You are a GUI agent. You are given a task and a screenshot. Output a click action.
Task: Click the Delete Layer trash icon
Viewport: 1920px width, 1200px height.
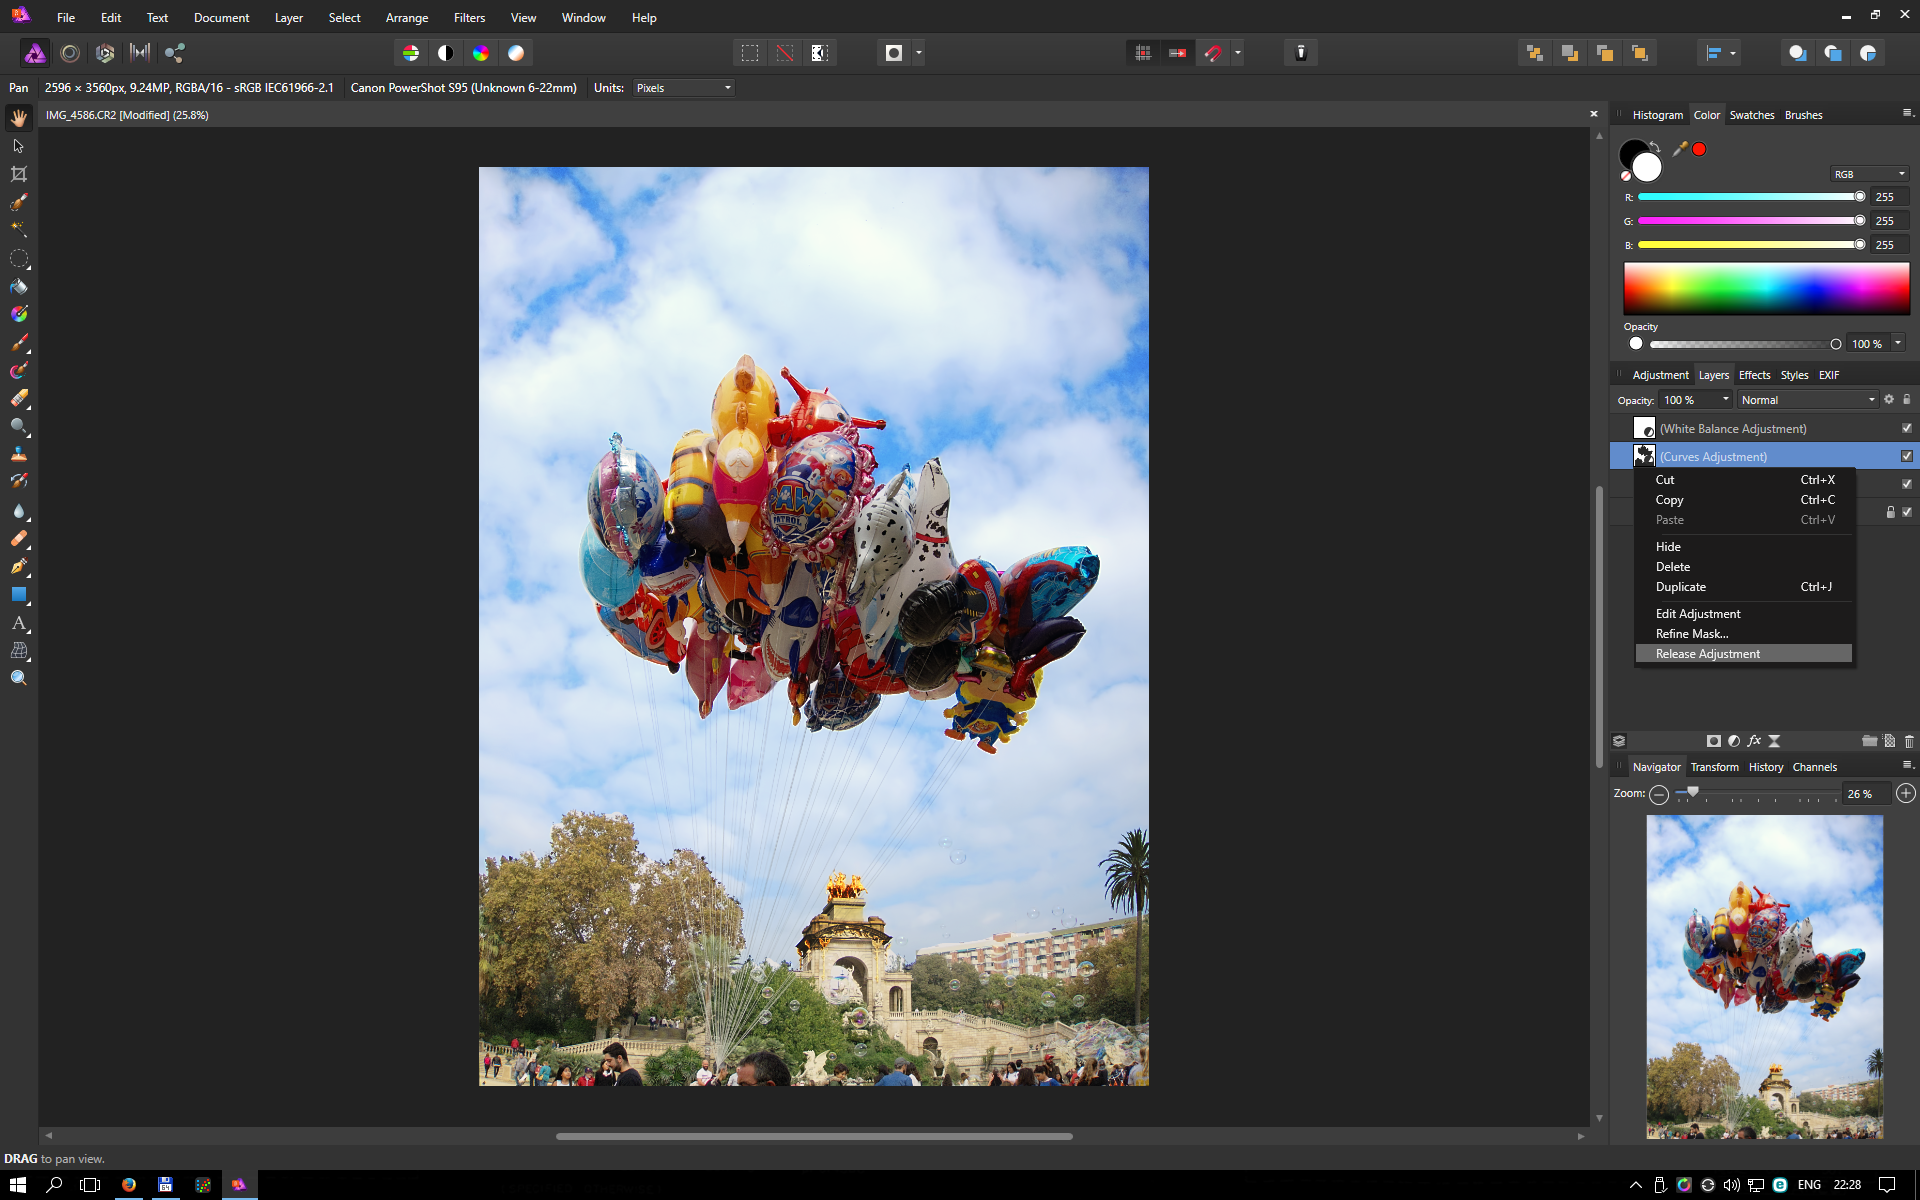pyautogui.click(x=1909, y=741)
